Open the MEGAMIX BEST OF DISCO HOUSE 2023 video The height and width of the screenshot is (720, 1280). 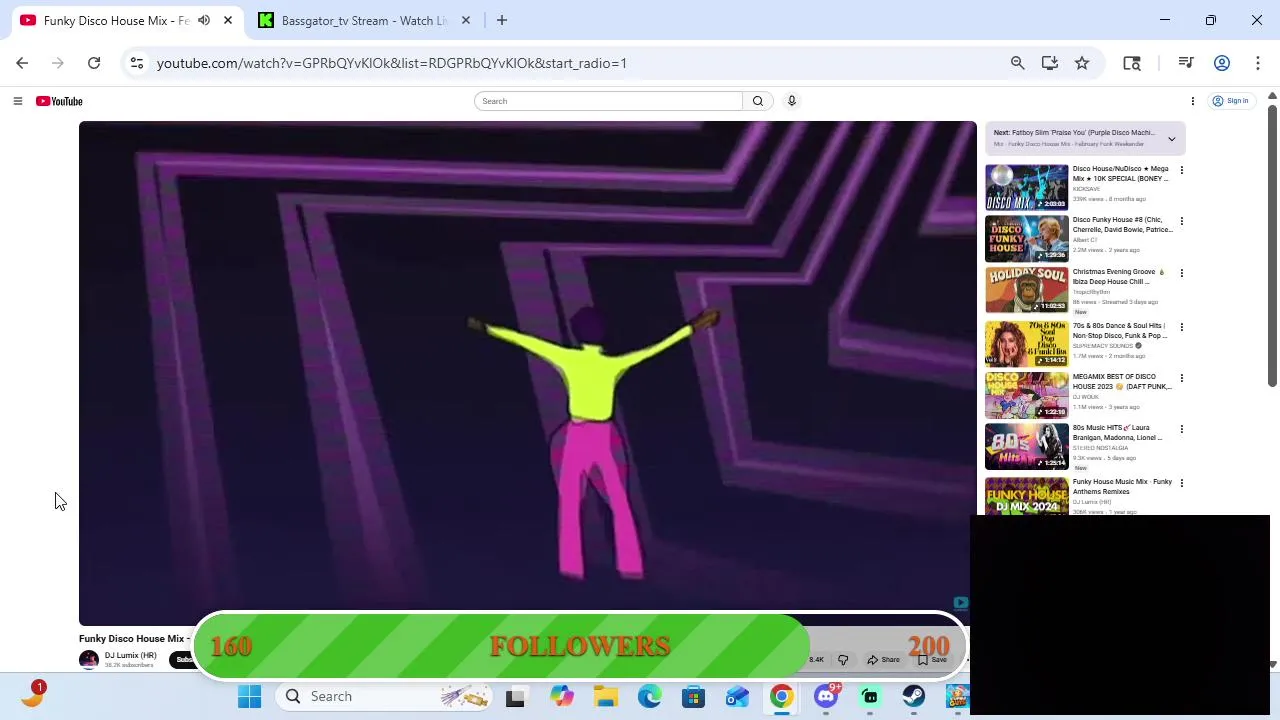pos(1122,382)
